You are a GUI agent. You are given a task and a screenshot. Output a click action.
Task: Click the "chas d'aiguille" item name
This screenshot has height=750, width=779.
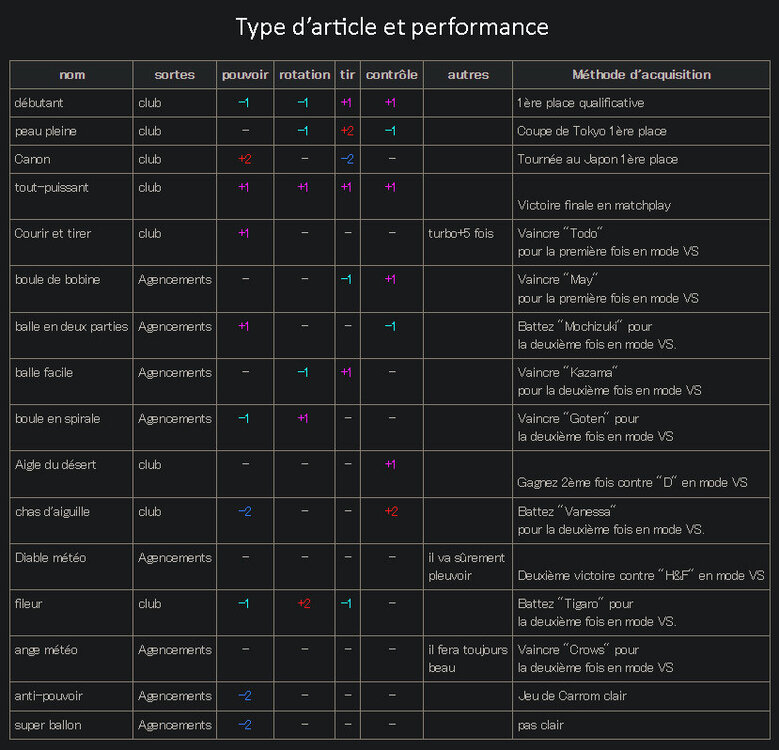52,512
